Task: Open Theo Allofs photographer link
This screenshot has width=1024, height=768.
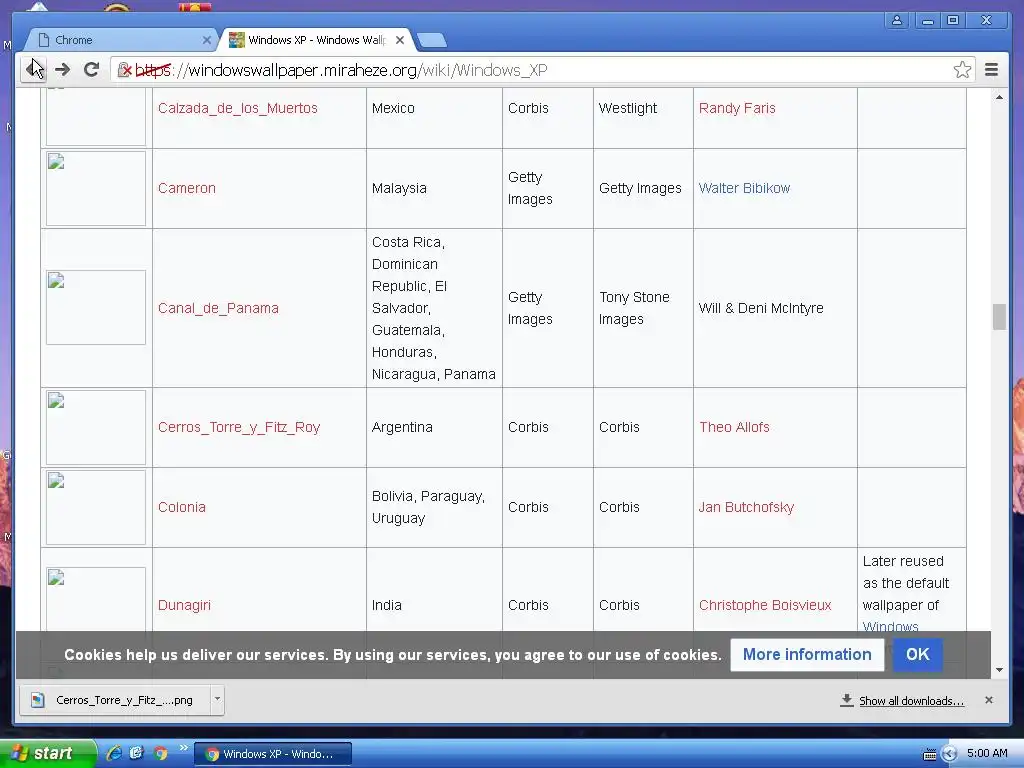Action: click(734, 427)
